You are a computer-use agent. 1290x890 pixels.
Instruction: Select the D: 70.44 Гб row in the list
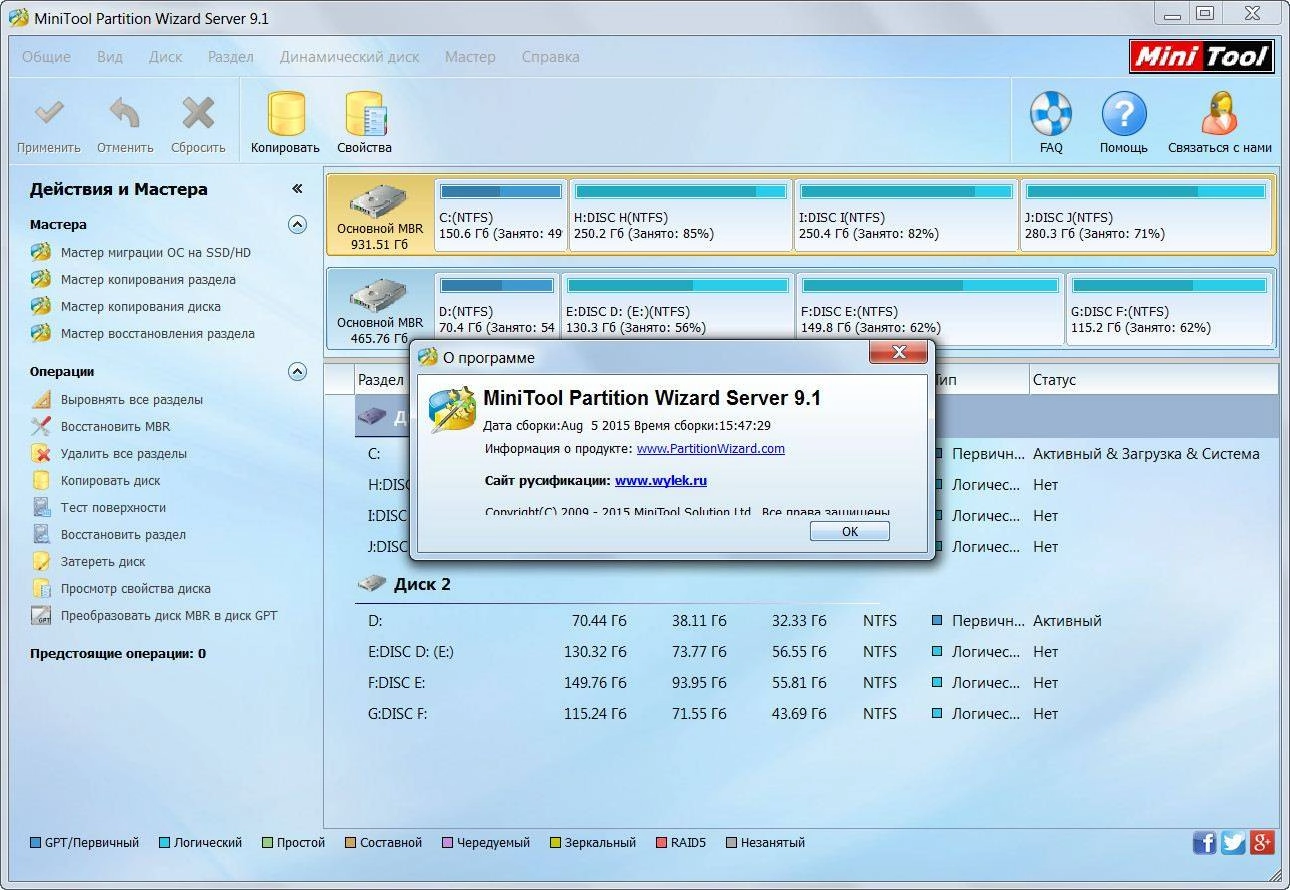[x=816, y=621]
